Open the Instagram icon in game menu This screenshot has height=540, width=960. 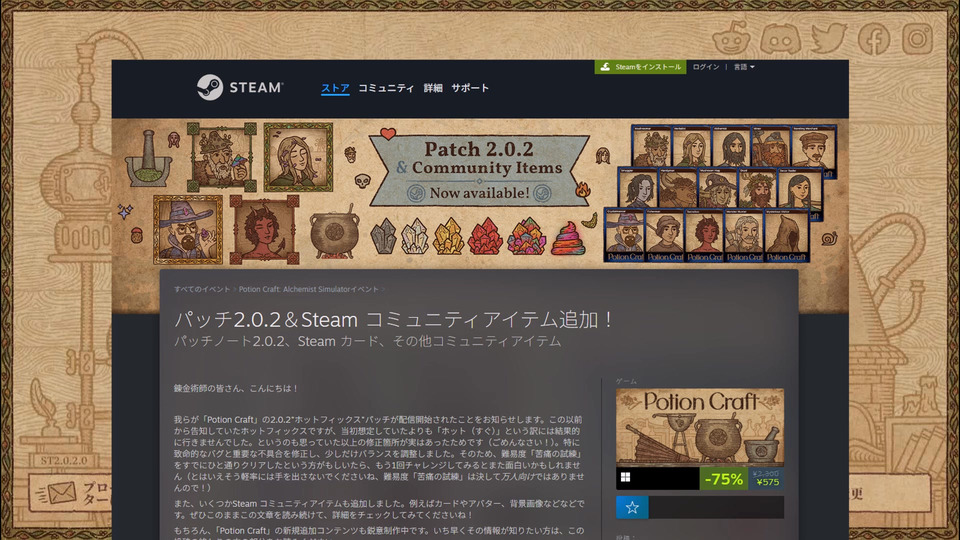tap(917, 39)
